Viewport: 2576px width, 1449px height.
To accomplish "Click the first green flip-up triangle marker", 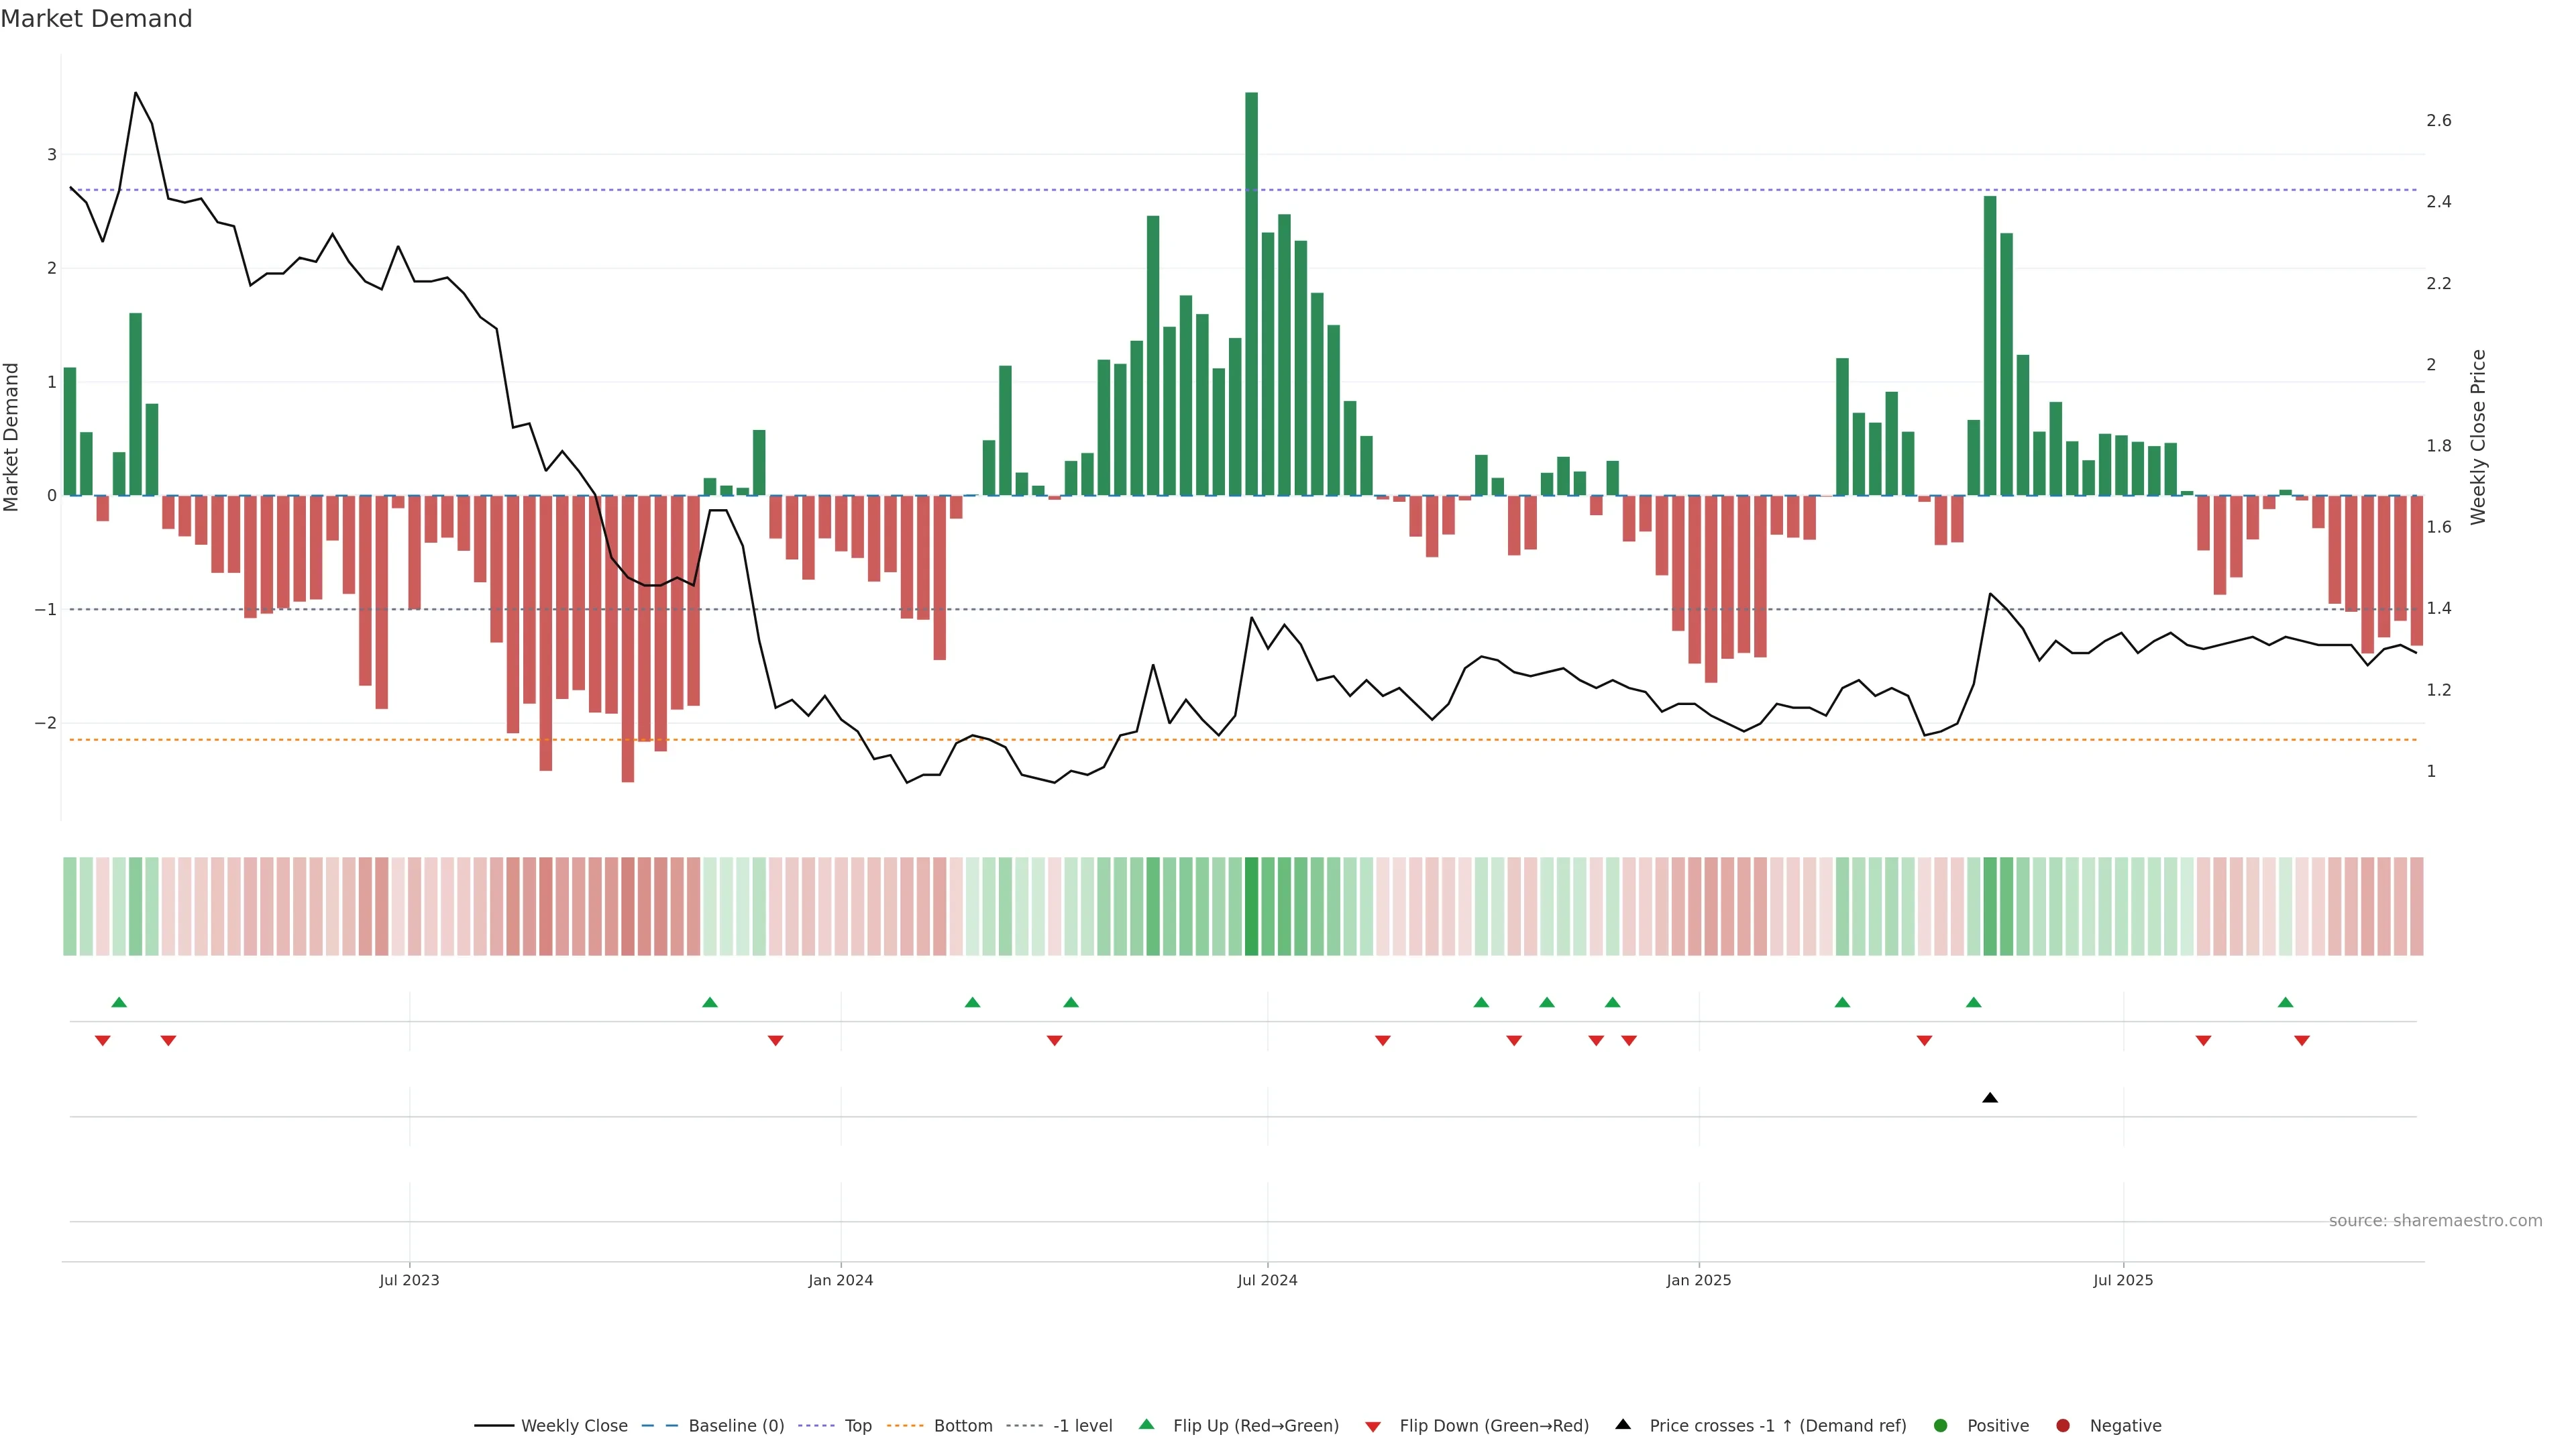I will click(119, 1002).
